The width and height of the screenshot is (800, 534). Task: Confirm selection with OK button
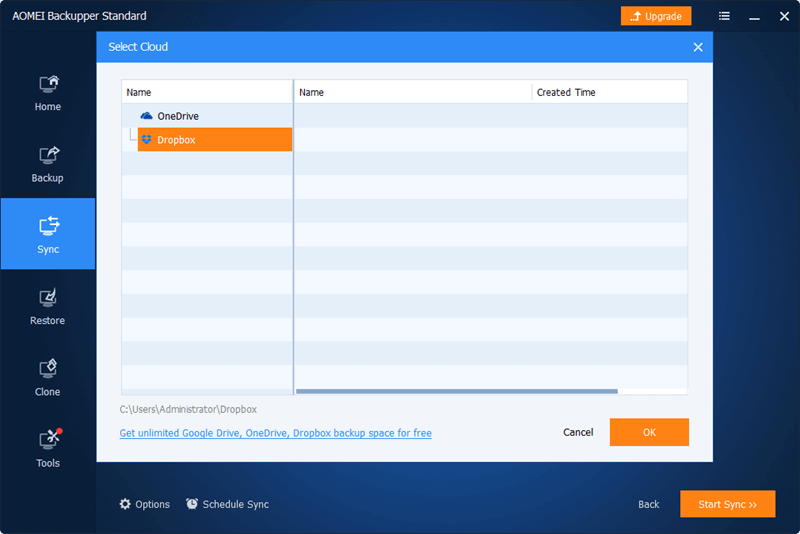point(649,433)
